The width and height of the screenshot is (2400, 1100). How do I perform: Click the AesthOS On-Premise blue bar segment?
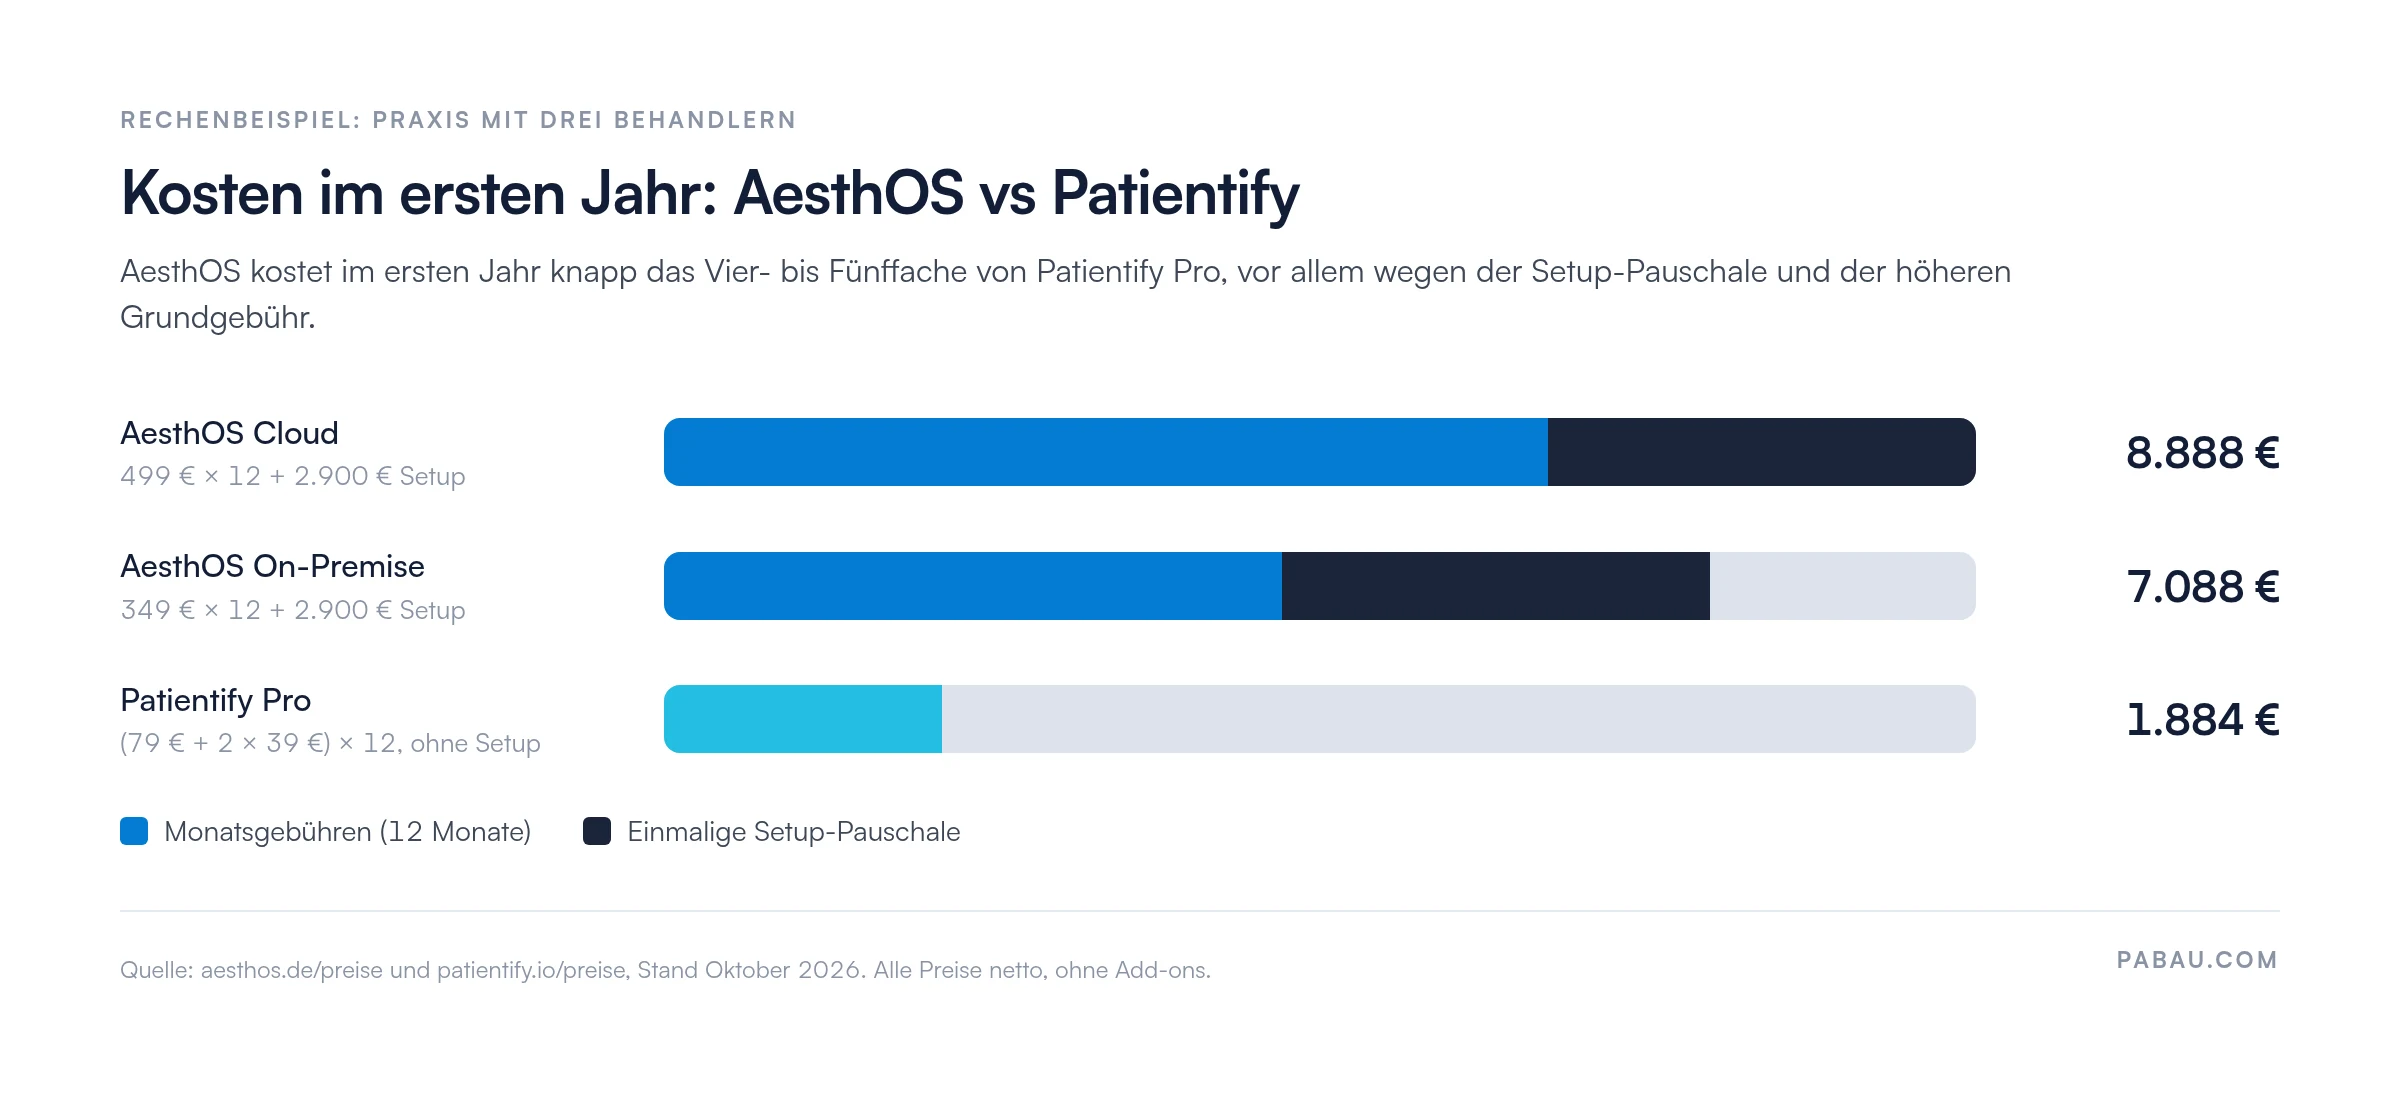[973, 586]
